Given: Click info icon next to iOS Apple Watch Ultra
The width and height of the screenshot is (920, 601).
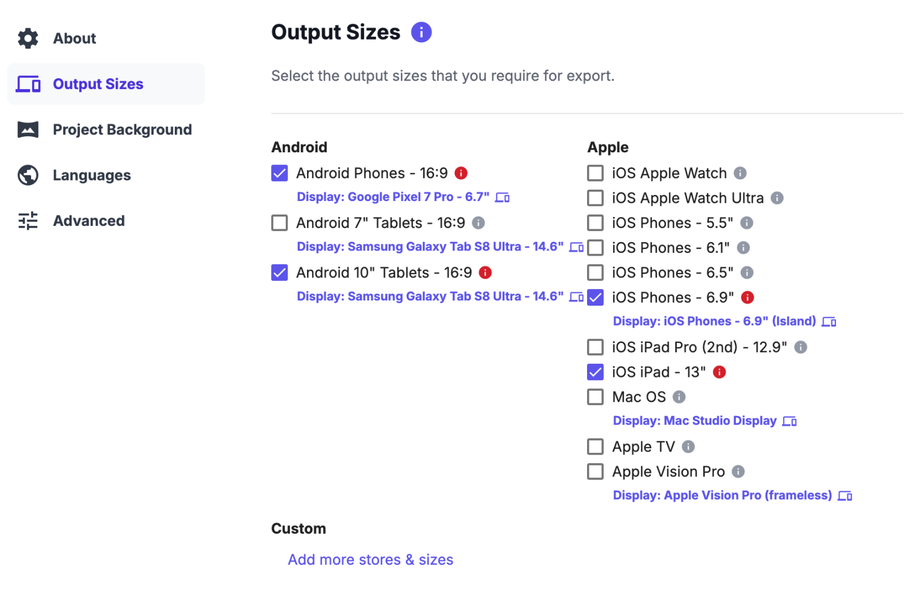Looking at the screenshot, I should tap(777, 198).
